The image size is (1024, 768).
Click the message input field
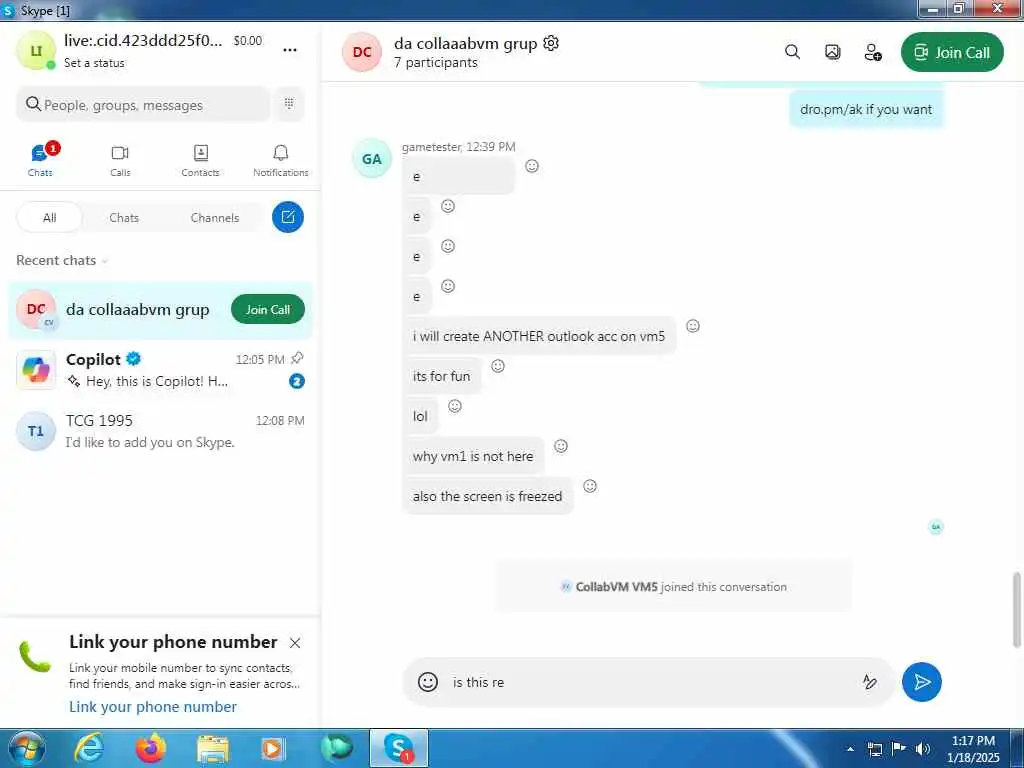pos(653,682)
